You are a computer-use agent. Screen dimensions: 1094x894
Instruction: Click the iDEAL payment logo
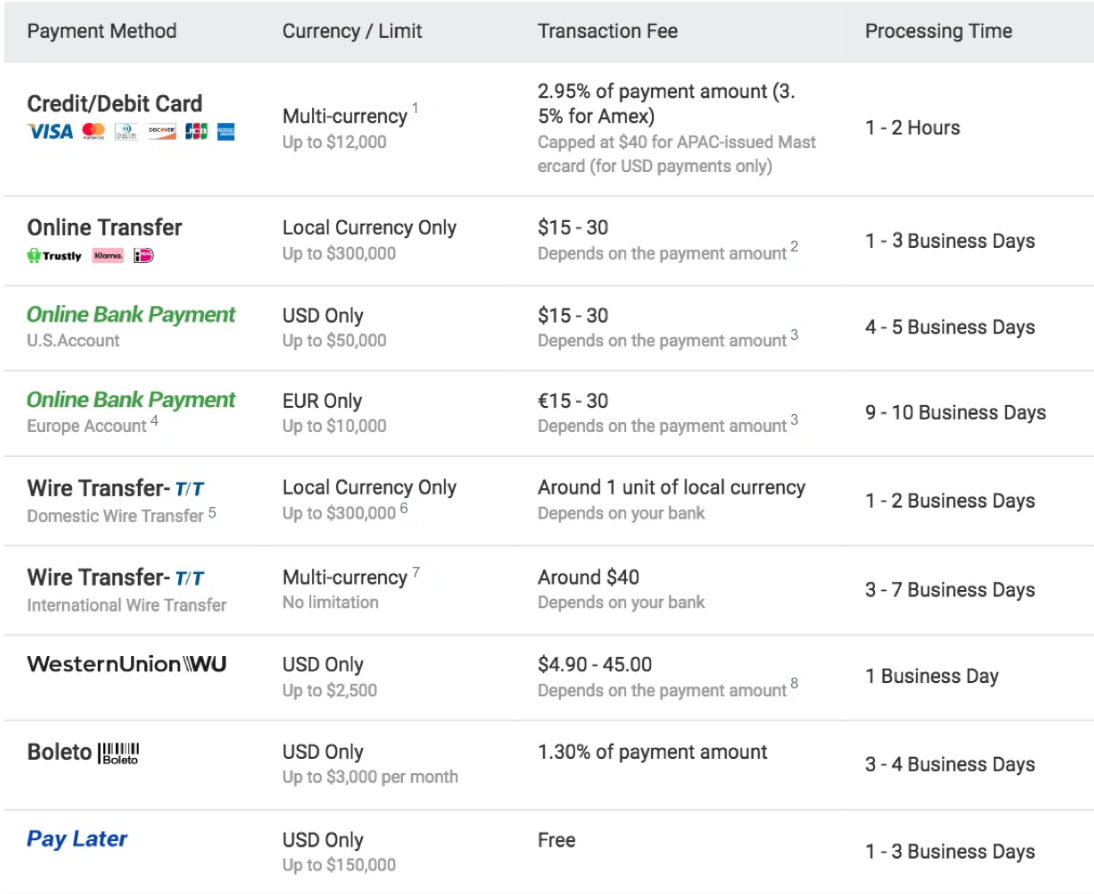pyautogui.click(x=143, y=255)
